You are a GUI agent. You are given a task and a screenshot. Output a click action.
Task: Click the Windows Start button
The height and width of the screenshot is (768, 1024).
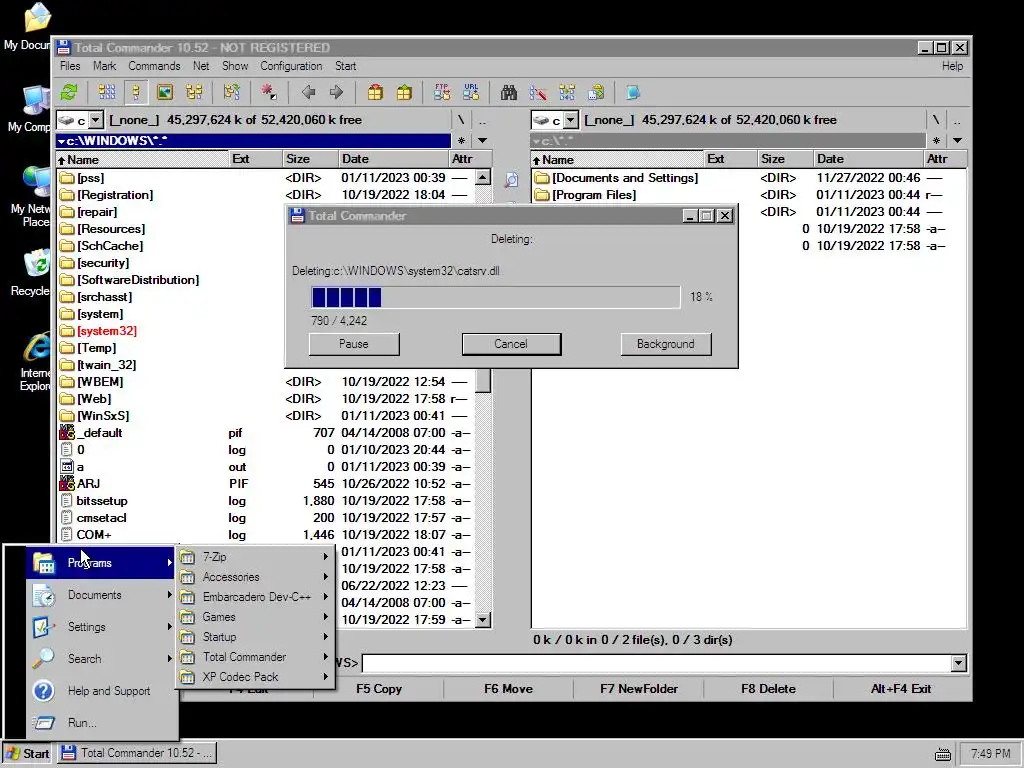coord(27,754)
